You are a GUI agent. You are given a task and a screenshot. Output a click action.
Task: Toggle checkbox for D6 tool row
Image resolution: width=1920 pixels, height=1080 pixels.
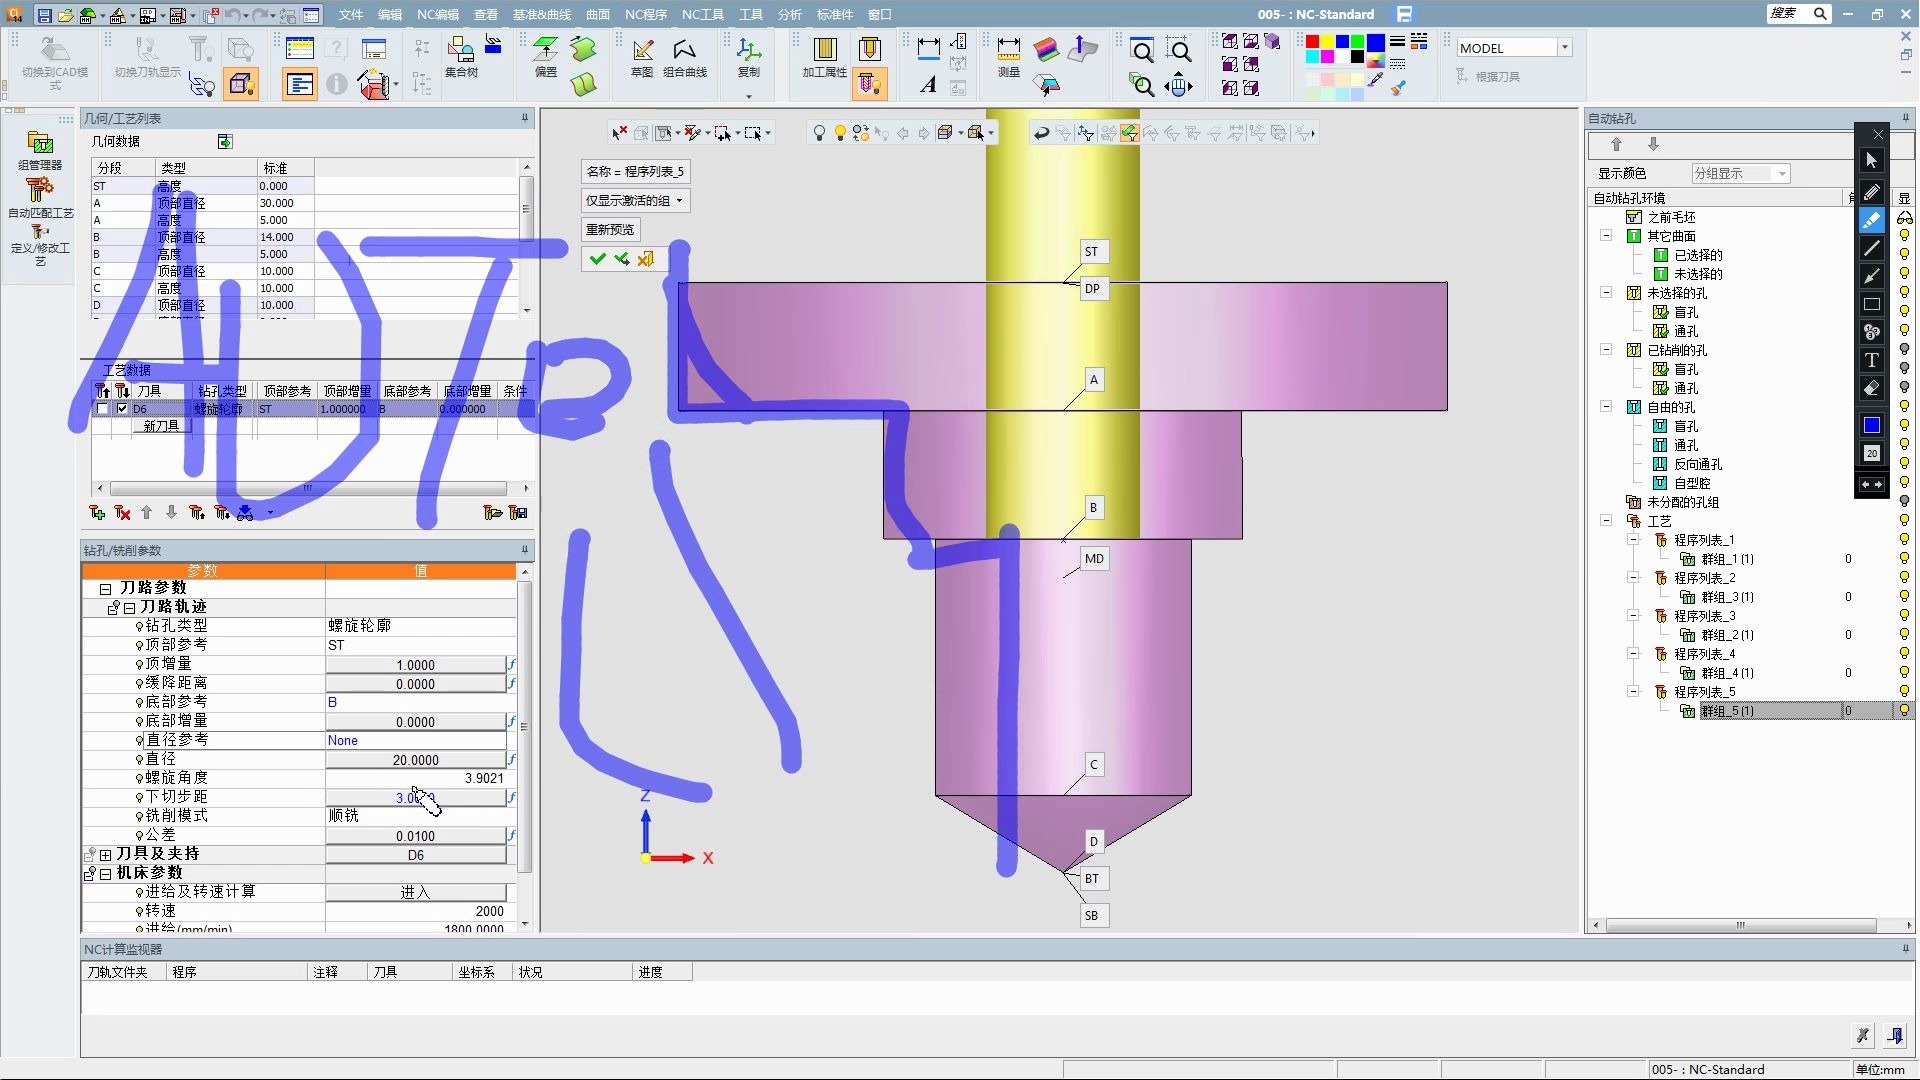(x=123, y=409)
